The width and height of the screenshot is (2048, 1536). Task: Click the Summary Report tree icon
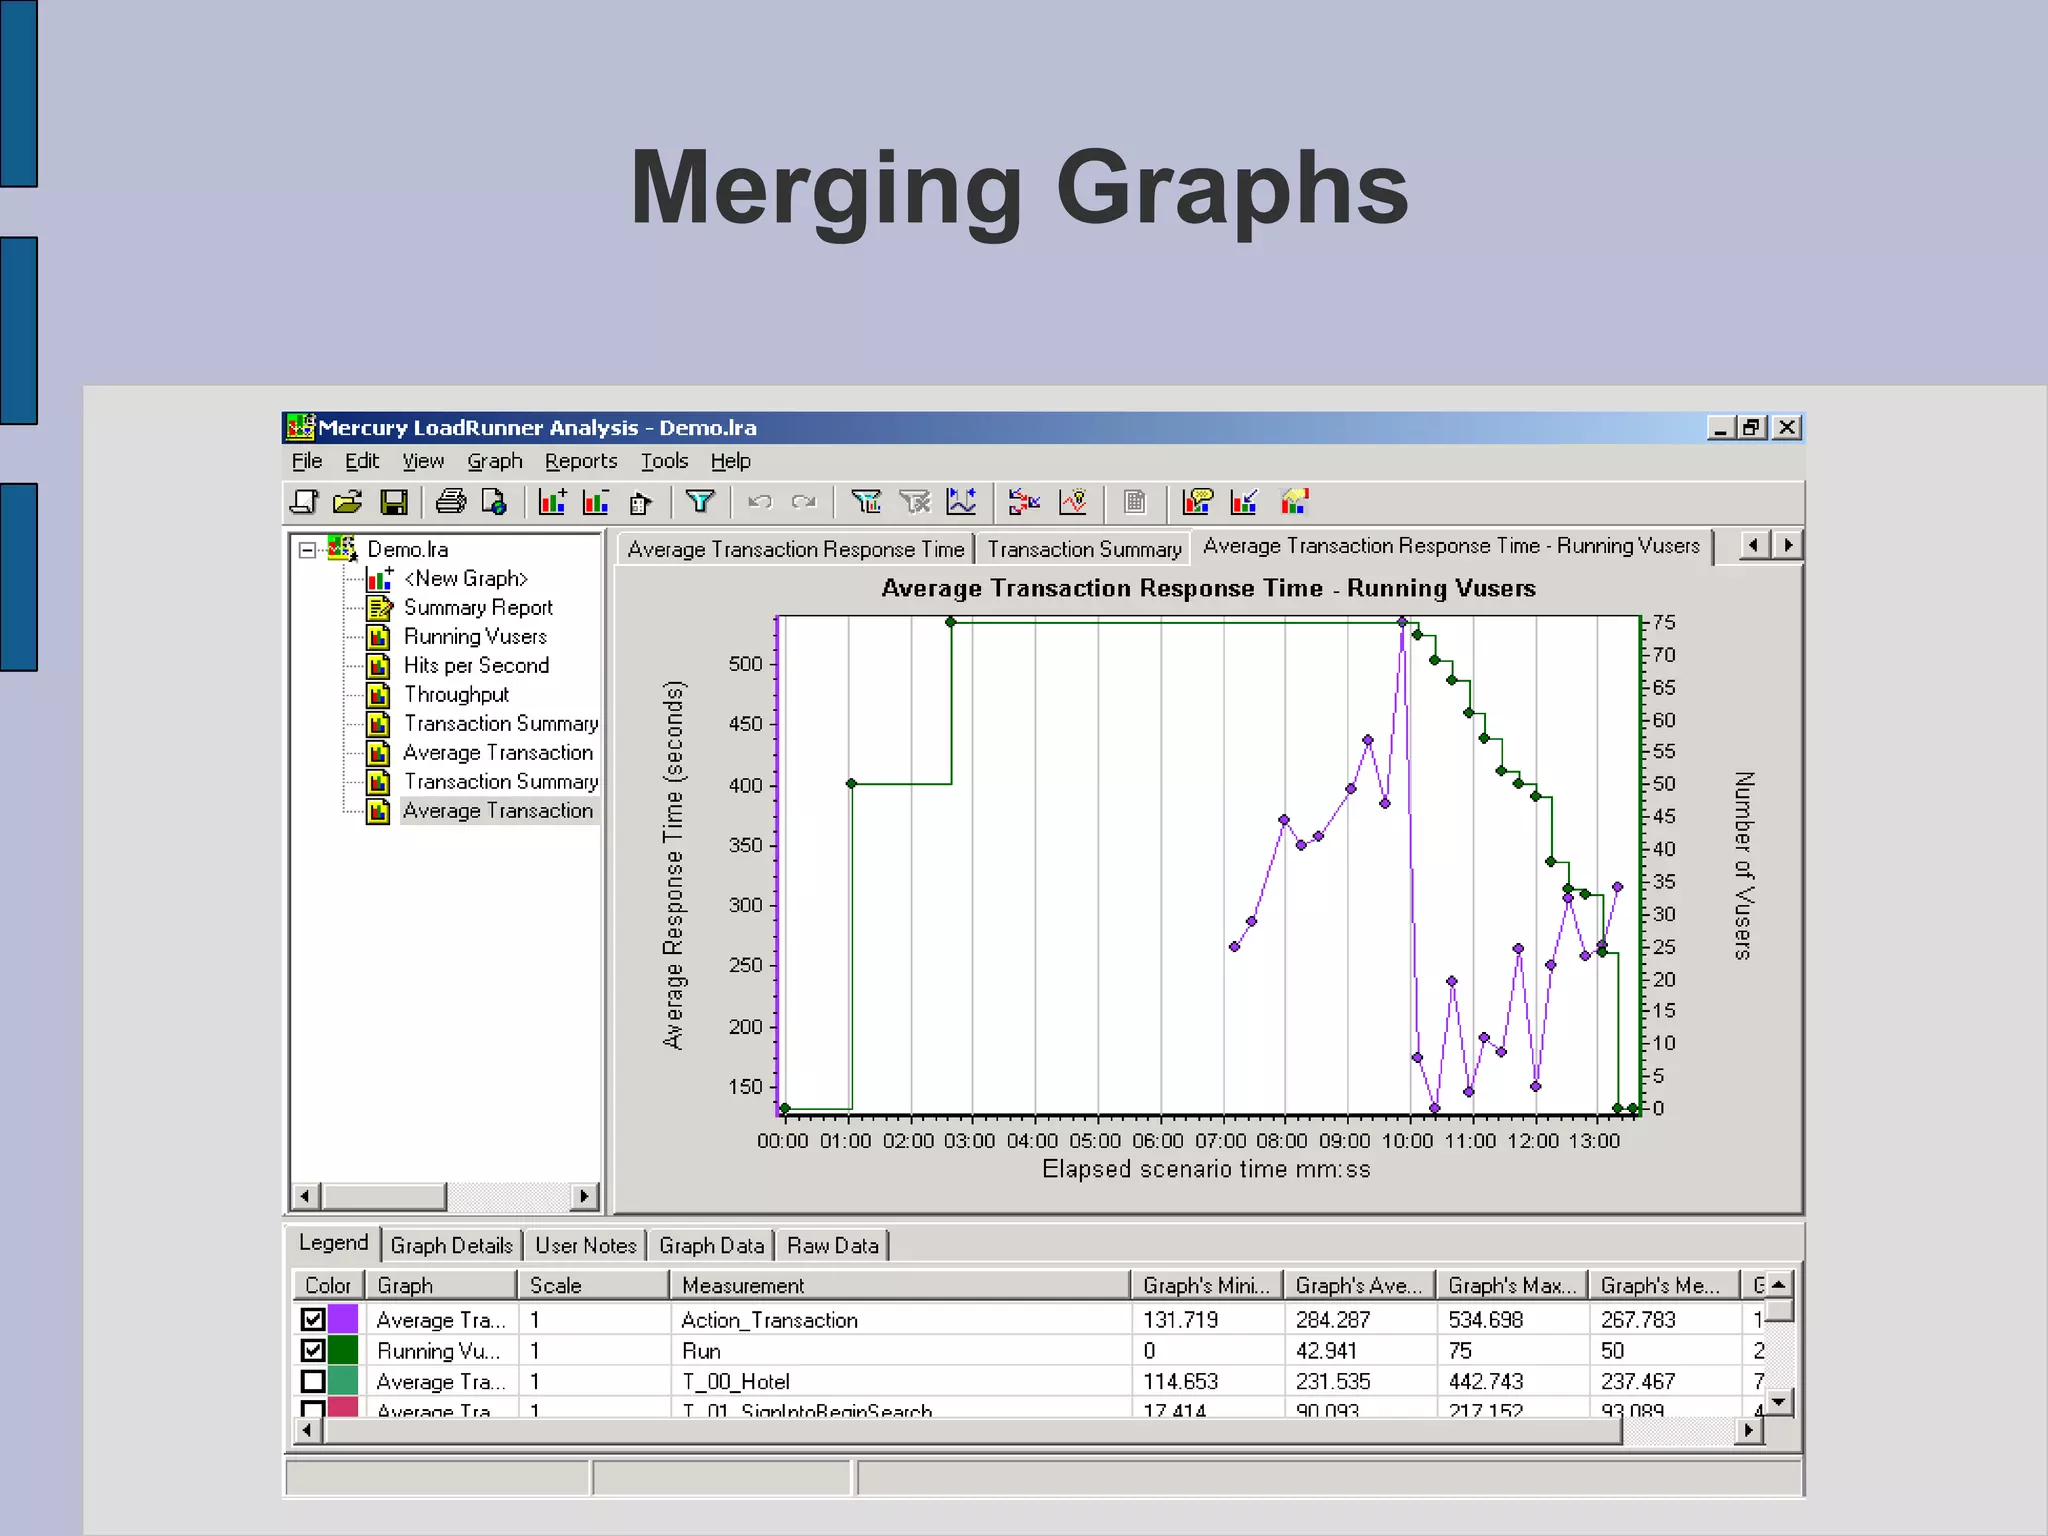[x=379, y=607]
